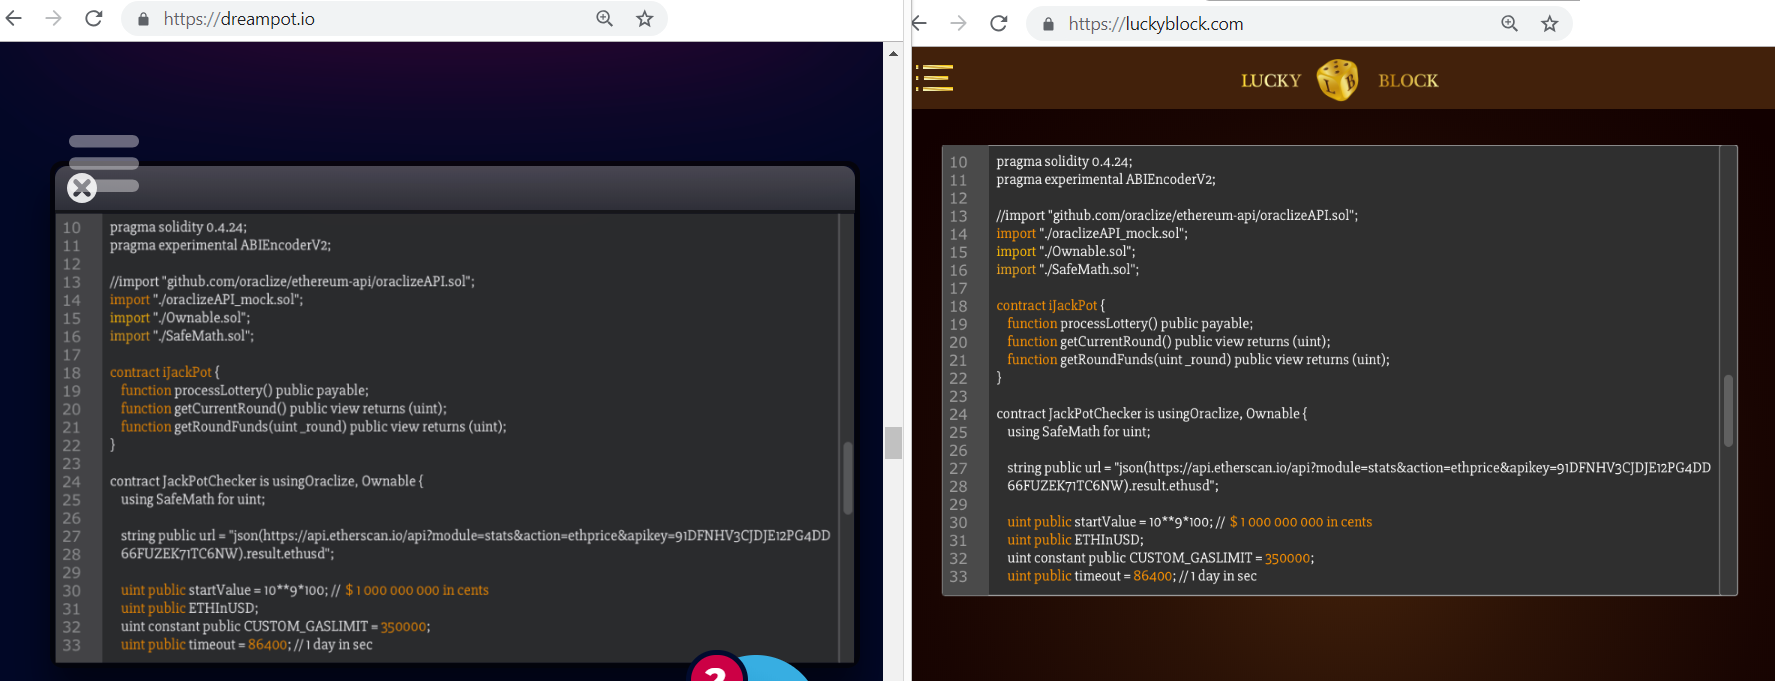Screen dimensions: 1775x681
Task: Click 'contract JackPotChecker' line in dreampot code
Action: click(x=267, y=481)
